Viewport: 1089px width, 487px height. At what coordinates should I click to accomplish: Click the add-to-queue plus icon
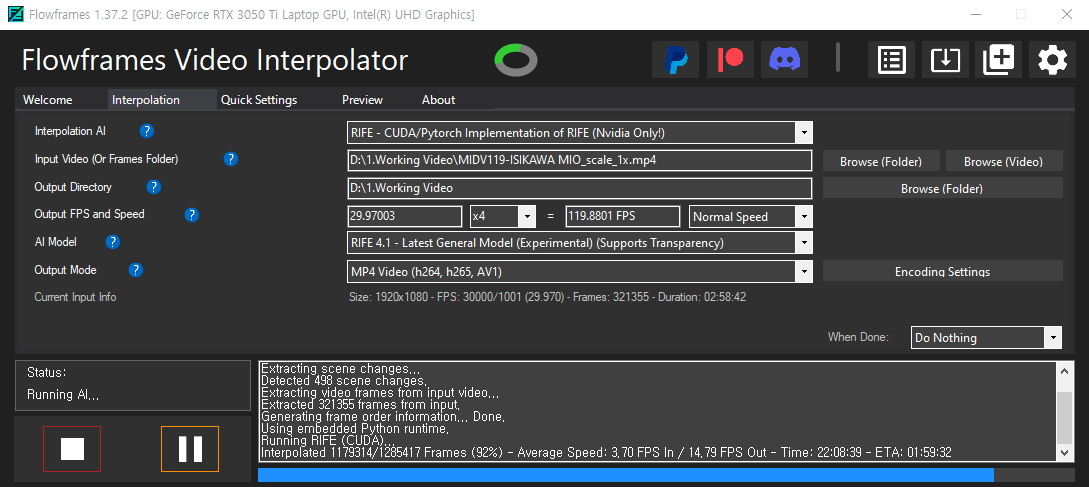click(999, 60)
